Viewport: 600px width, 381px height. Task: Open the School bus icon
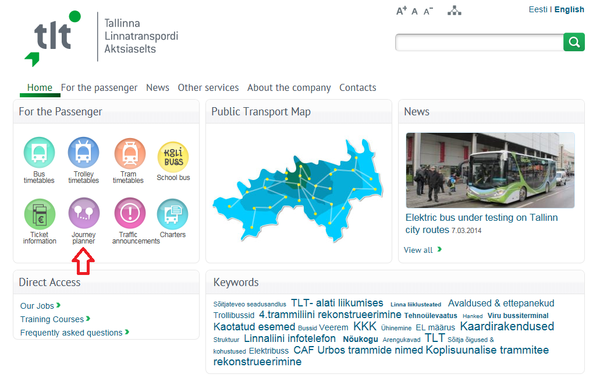pyautogui.click(x=173, y=156)
